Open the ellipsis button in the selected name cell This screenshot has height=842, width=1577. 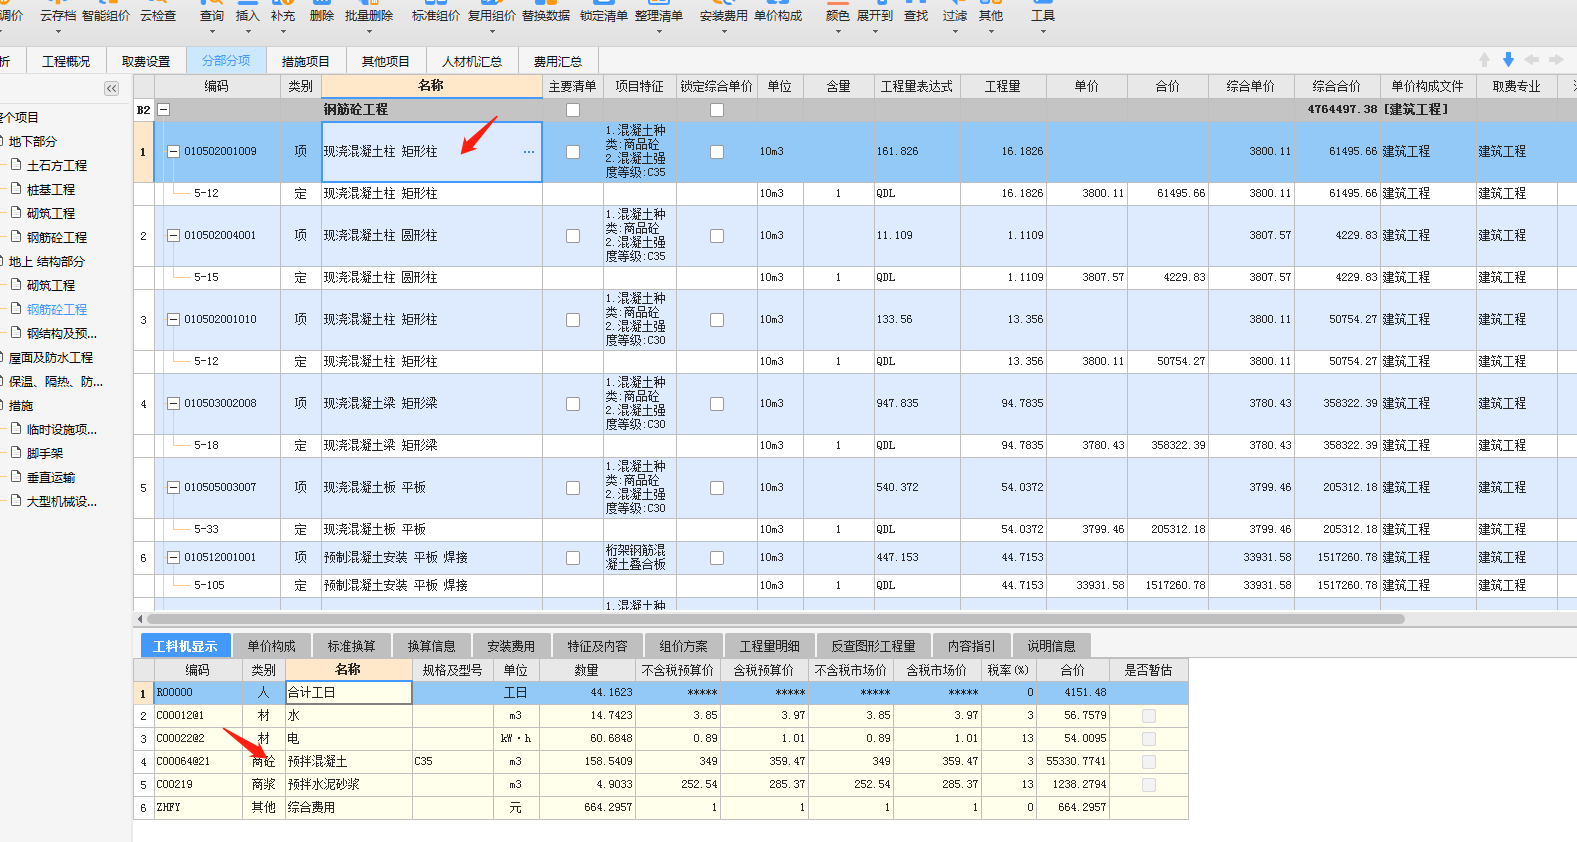tap(529, 152)
